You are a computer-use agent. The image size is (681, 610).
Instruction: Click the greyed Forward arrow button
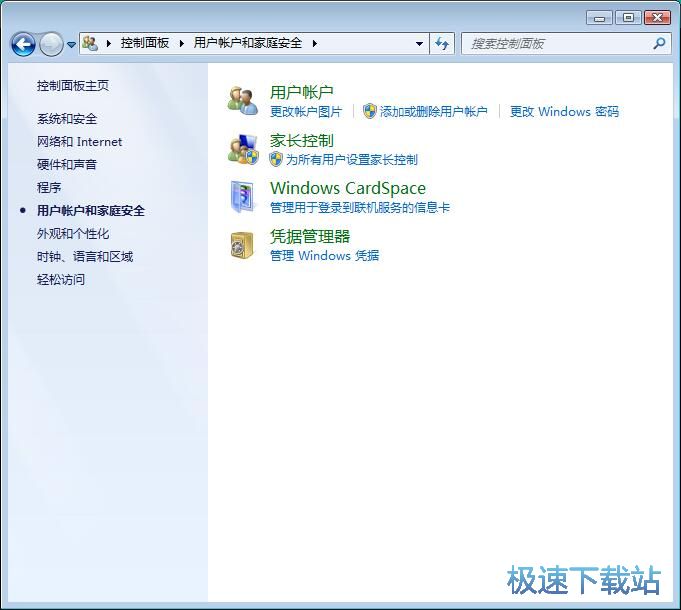tap(51, 44)
